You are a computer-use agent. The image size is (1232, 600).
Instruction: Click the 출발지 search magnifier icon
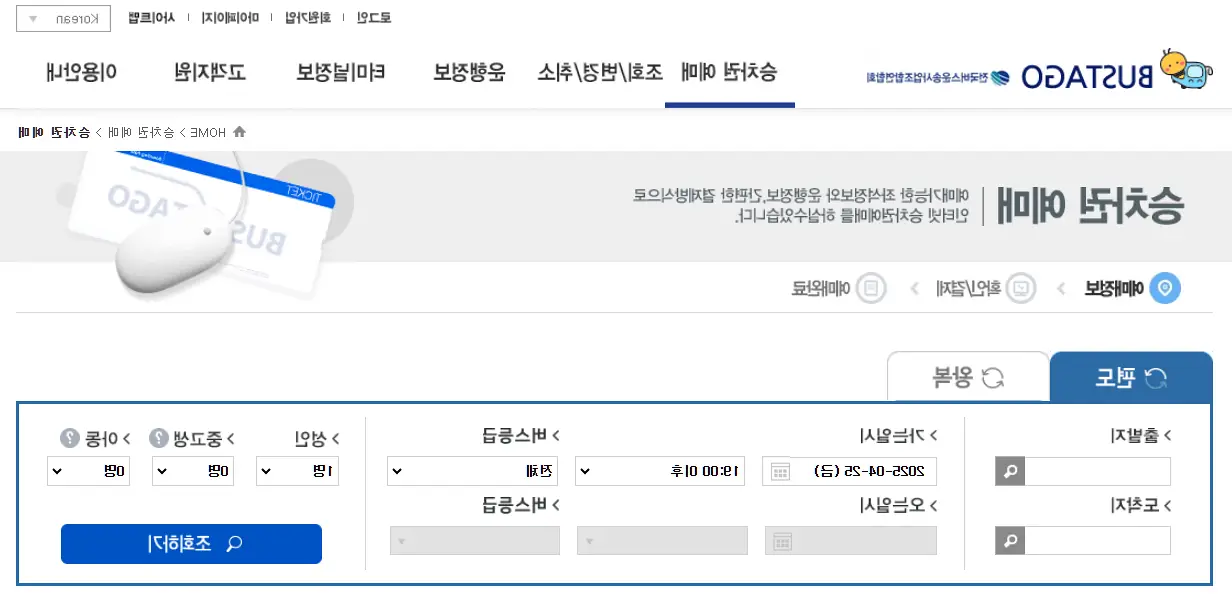pos(1010,471)
